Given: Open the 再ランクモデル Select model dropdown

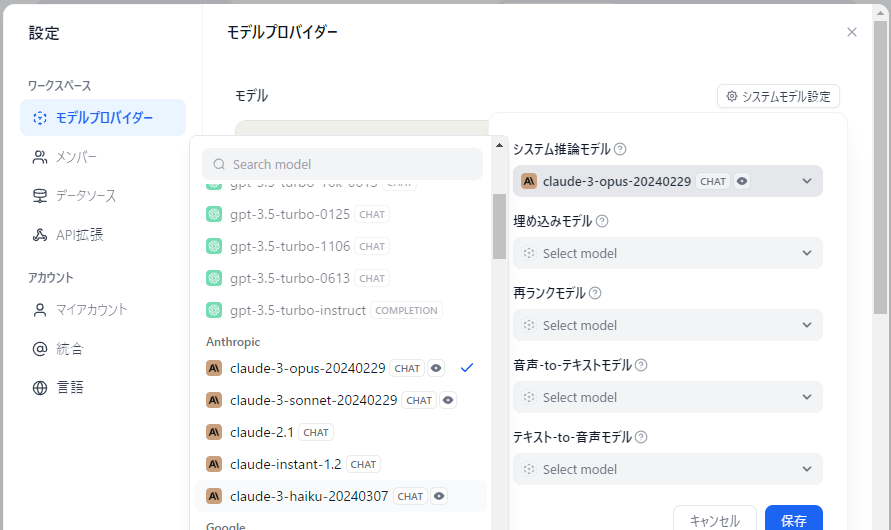Looking at the screenshot, I should pyautogui.click(x=668, y=325).
